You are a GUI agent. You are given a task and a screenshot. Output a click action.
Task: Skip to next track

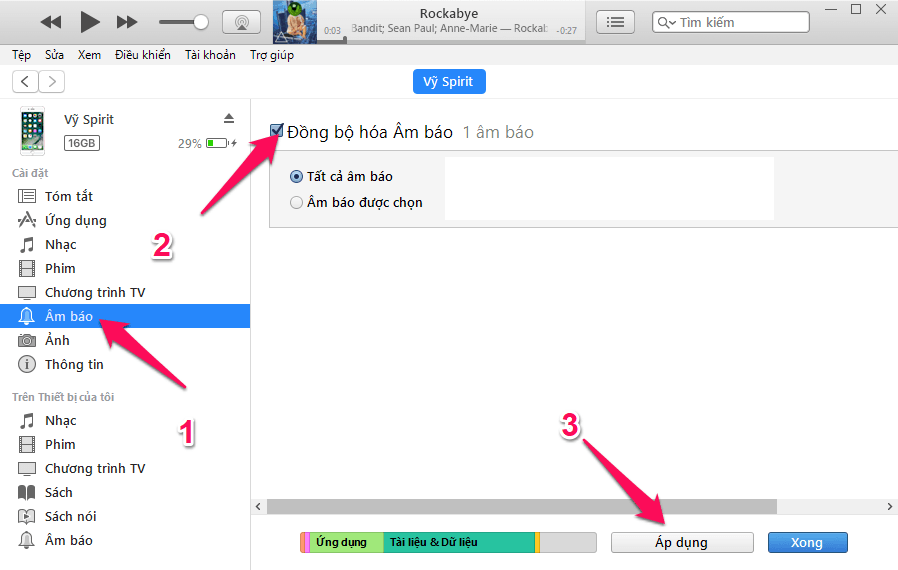[127, 22]
